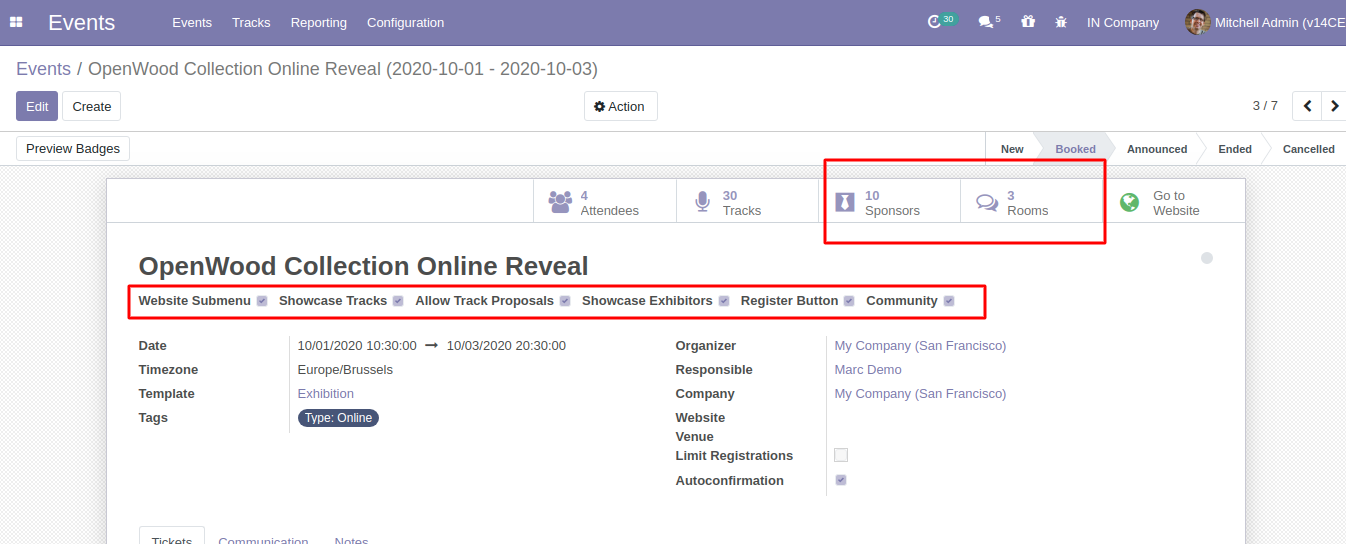Click the Attendees people icon
The width and height of the screenshot is (1346, 544).
pyautogui.click(x=560, y=202)
